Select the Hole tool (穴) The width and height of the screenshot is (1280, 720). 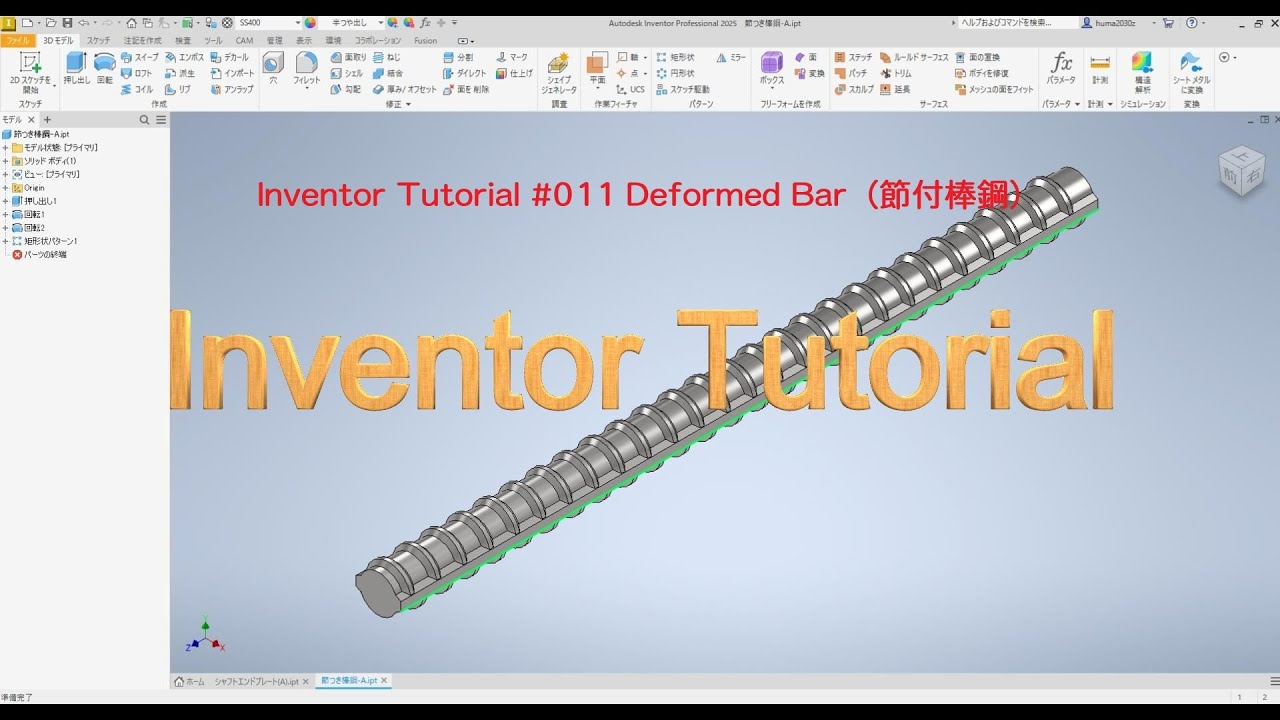pyautogui.click(x=273, y=68)
